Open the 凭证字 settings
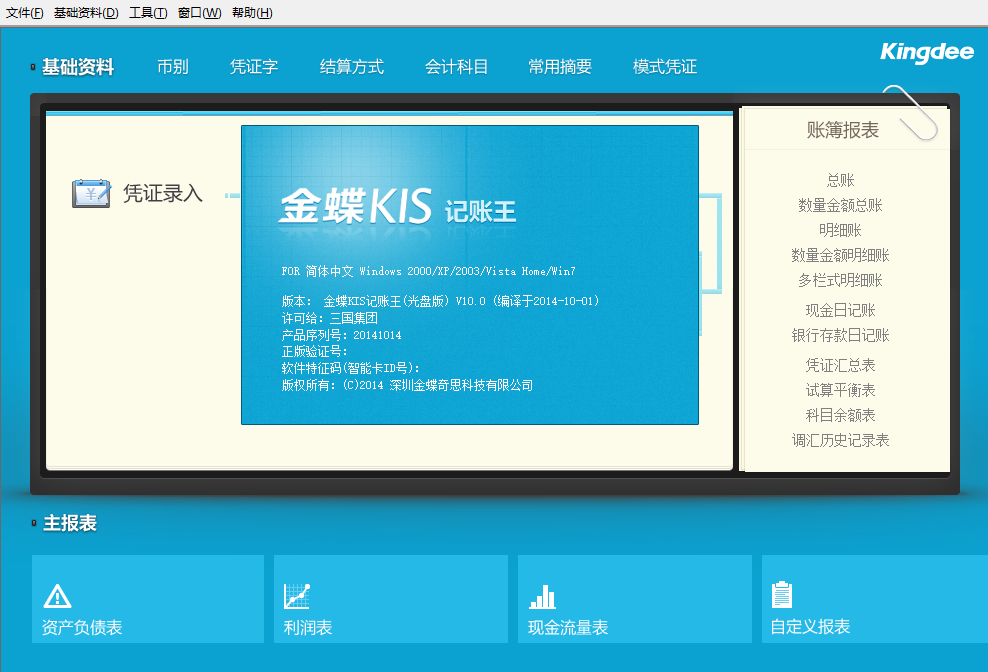 (x=254, y=66)
